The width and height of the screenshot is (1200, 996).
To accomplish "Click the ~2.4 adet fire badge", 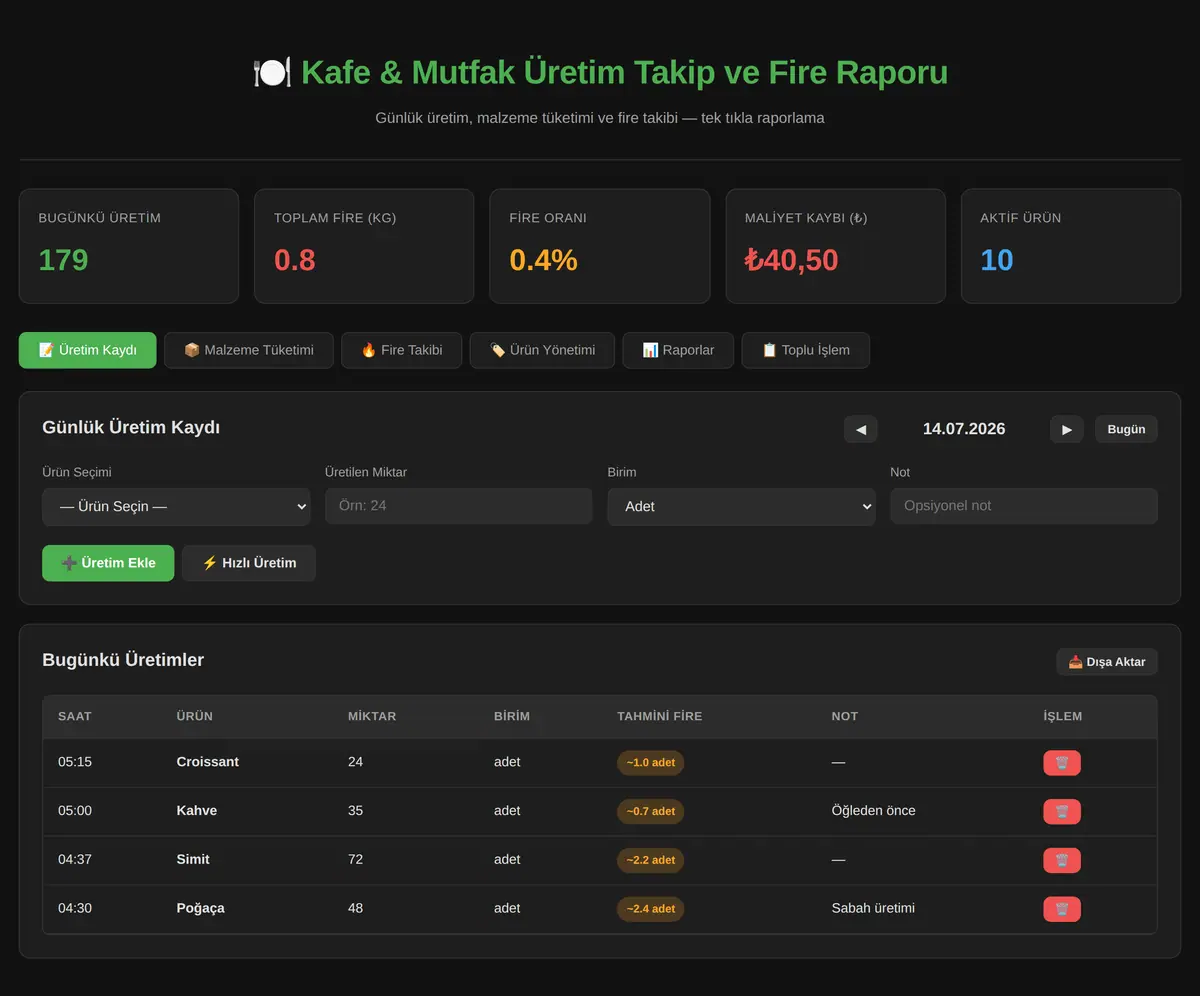I will pos(651,909).
